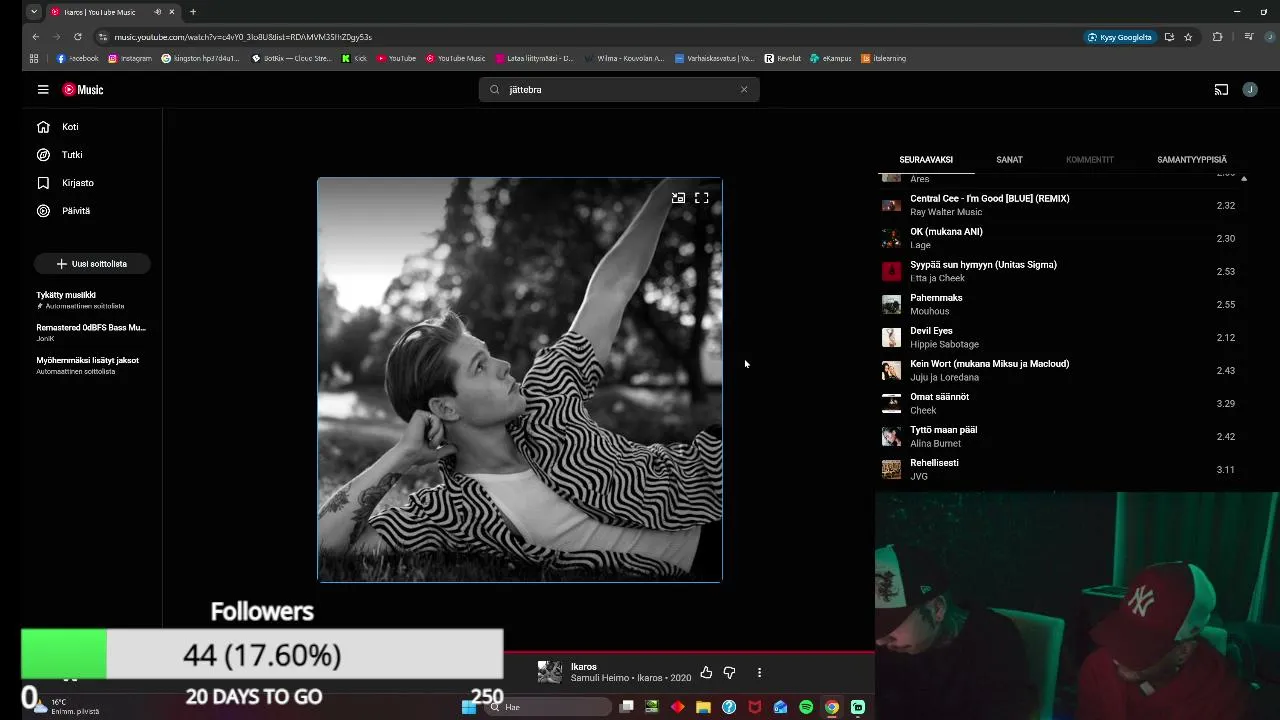Like the song Ikaros
The height and width of the screenshot is (720, 1280).
point(706,673)
